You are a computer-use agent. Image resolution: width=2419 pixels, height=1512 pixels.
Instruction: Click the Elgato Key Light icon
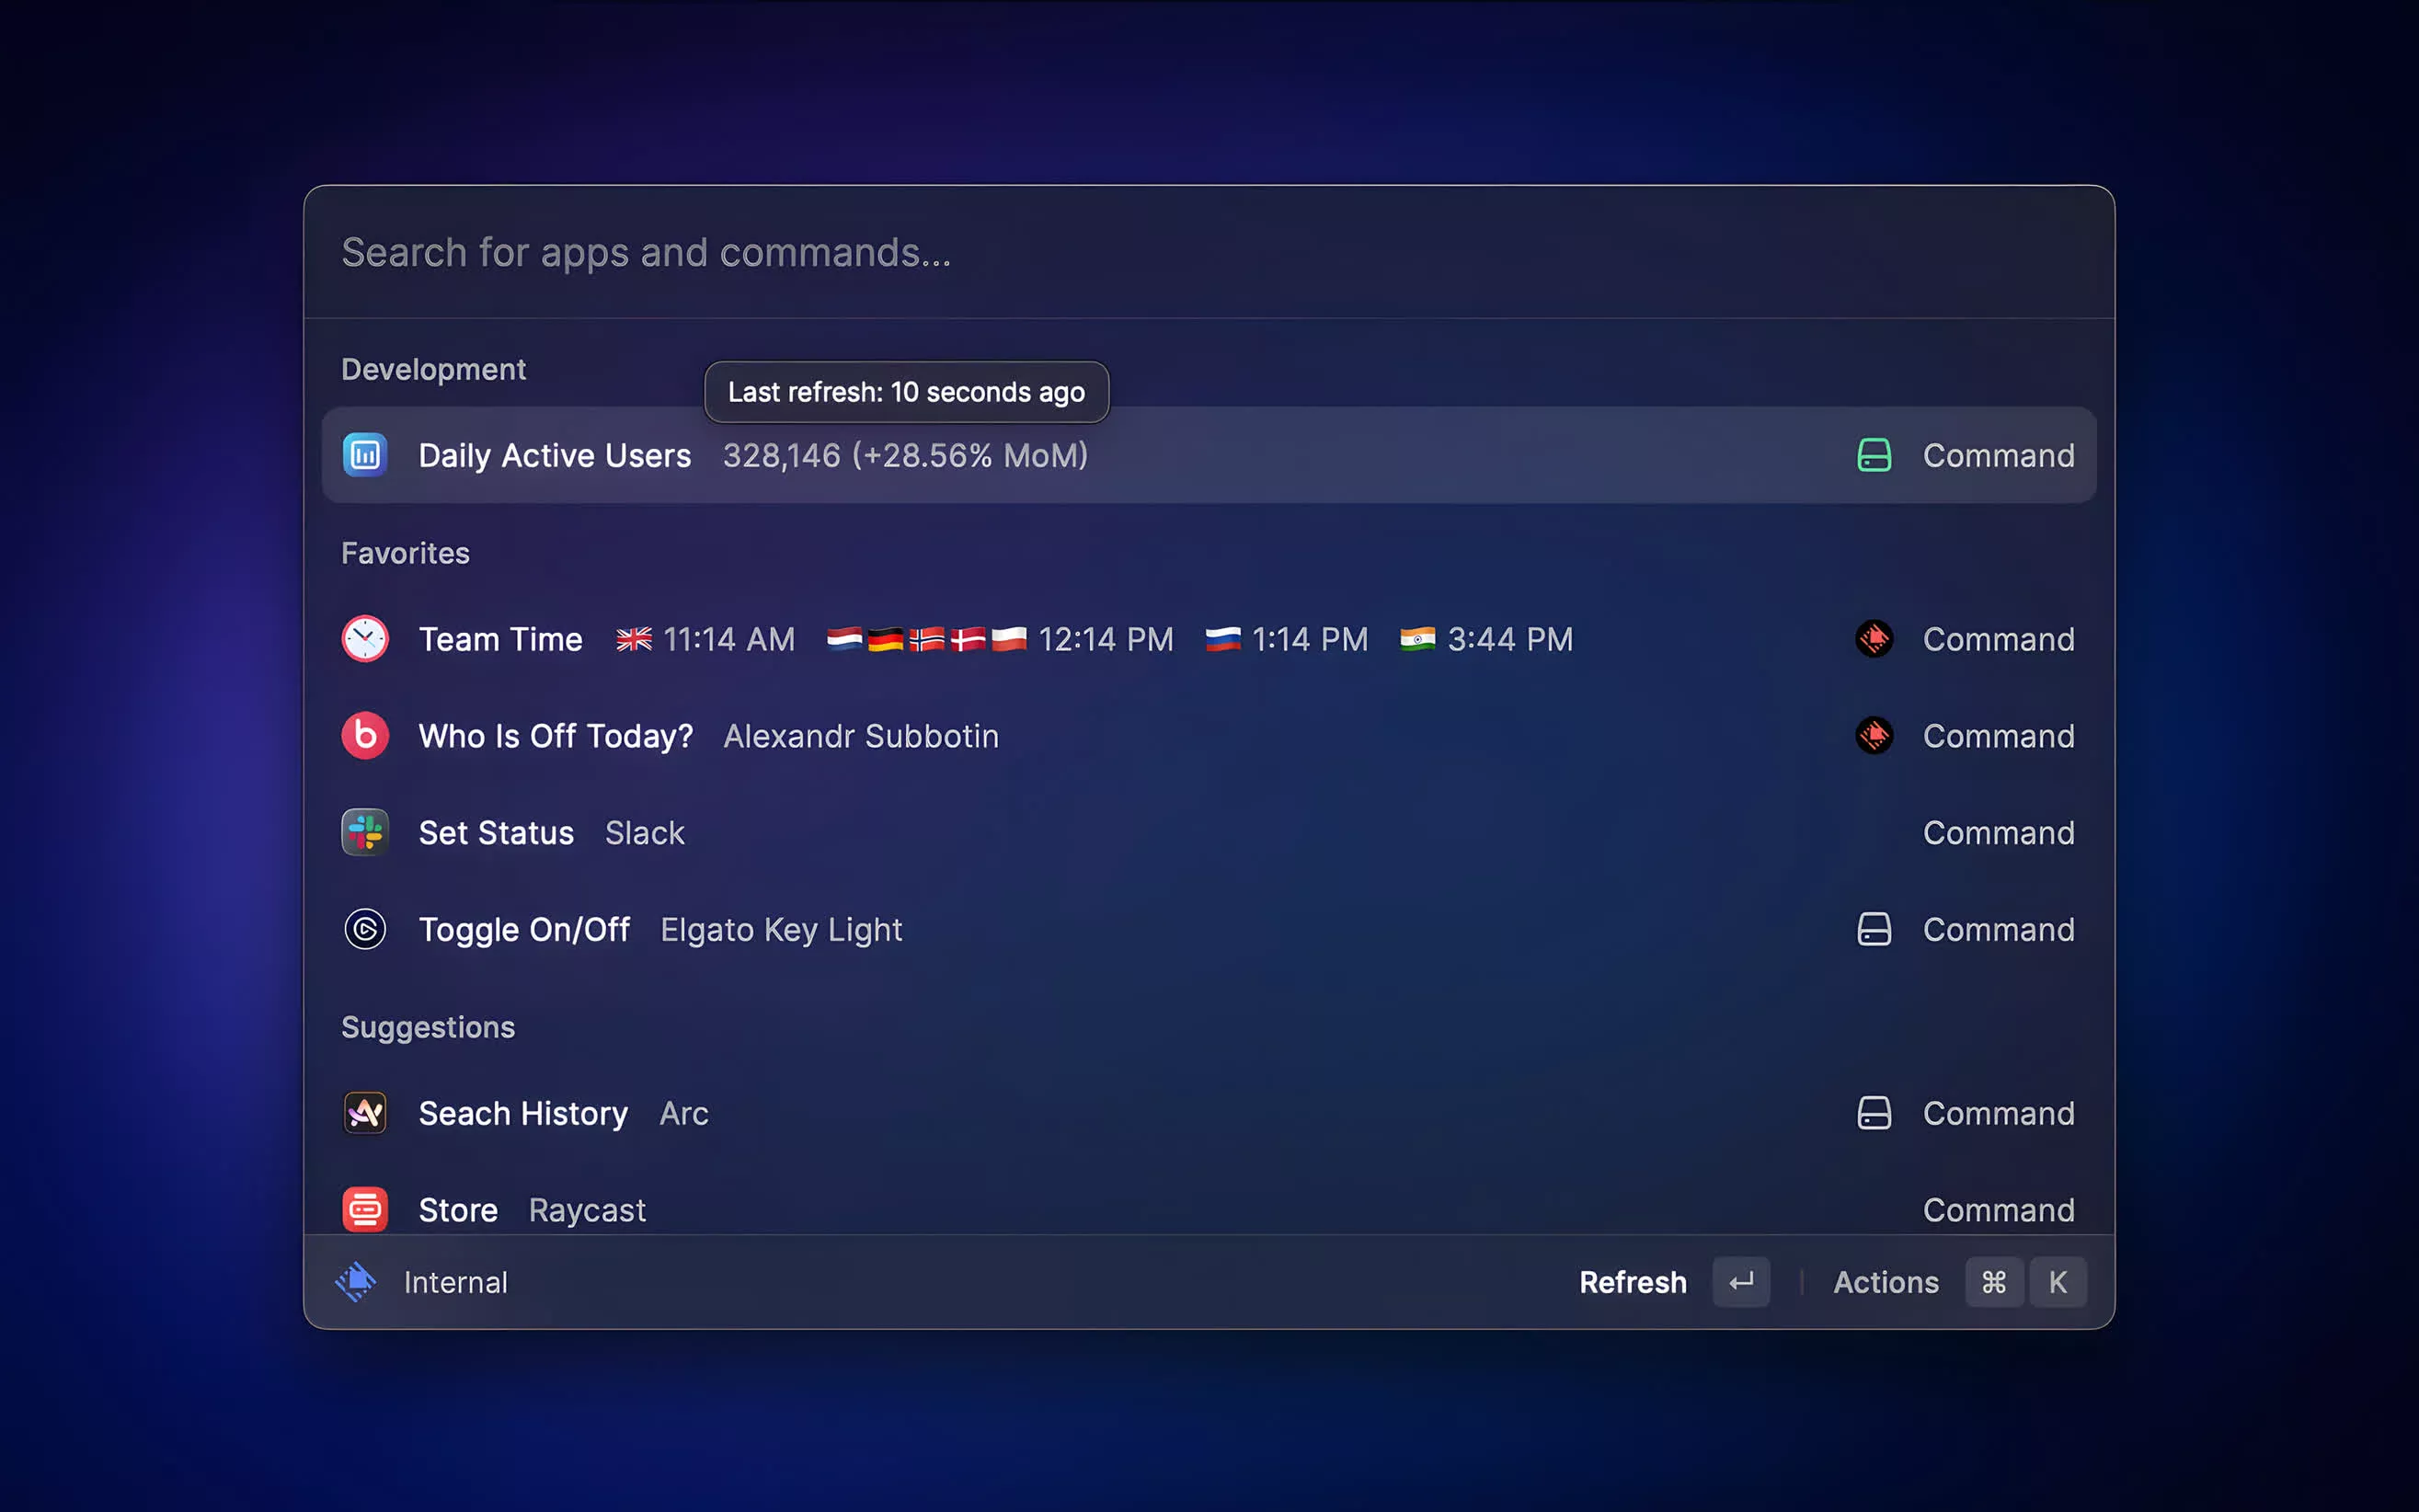(x=365, y=929)
